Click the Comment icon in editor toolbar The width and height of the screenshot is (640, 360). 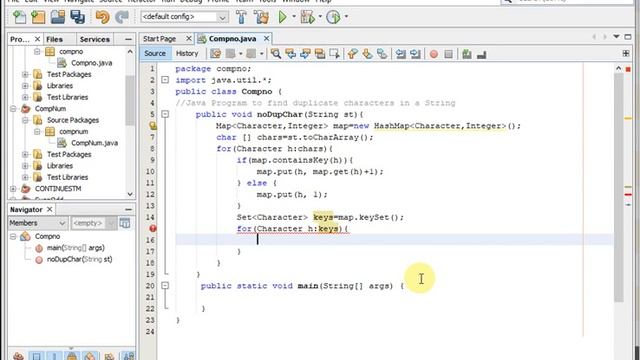click(x=467, y=54)
